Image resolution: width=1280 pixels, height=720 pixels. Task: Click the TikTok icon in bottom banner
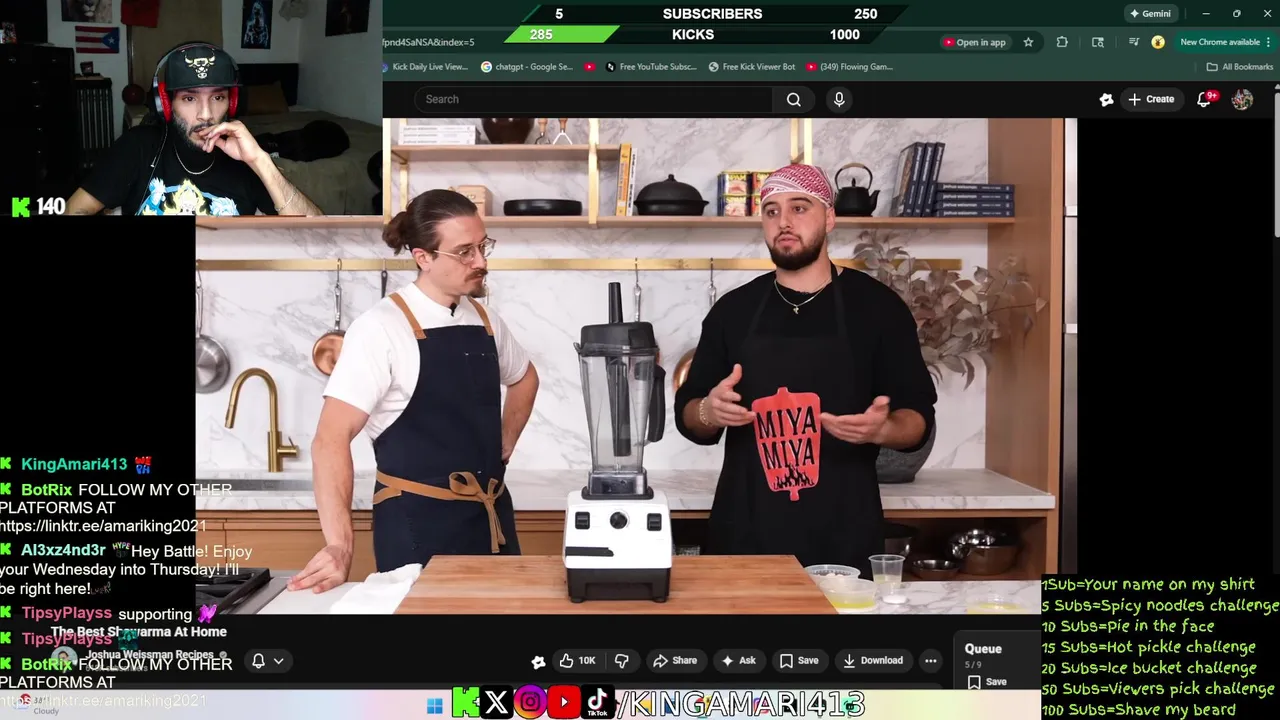click(598, 702)
